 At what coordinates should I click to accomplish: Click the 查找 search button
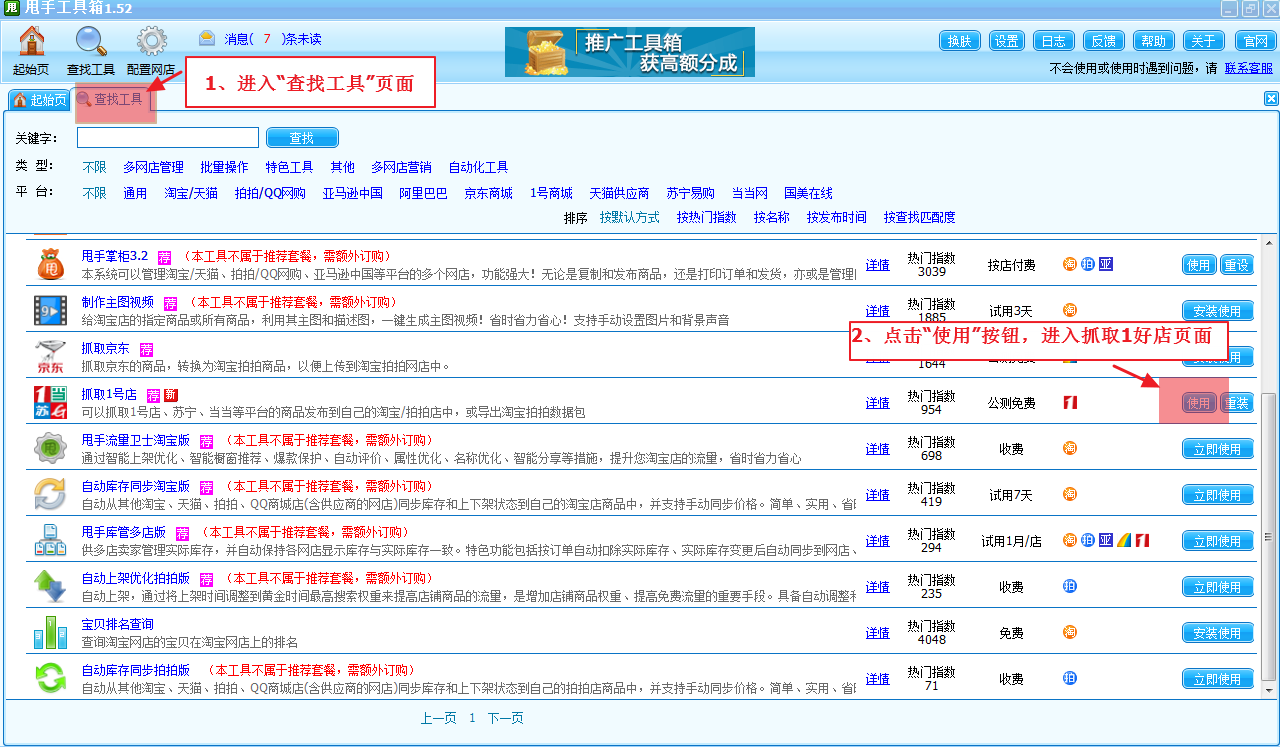click(x=302, y=138)
